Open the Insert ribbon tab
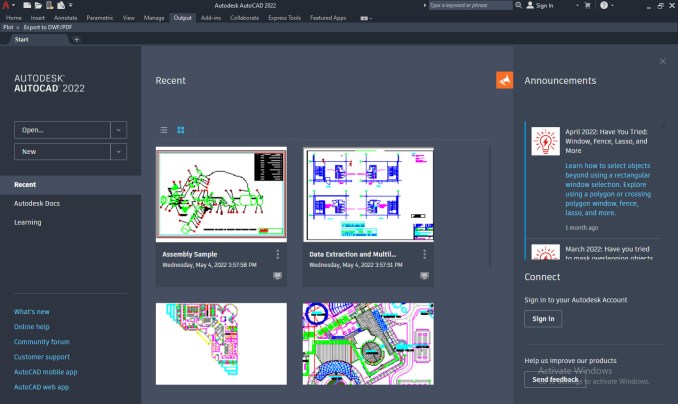This screenshot has width=678, height=404. 38,18
